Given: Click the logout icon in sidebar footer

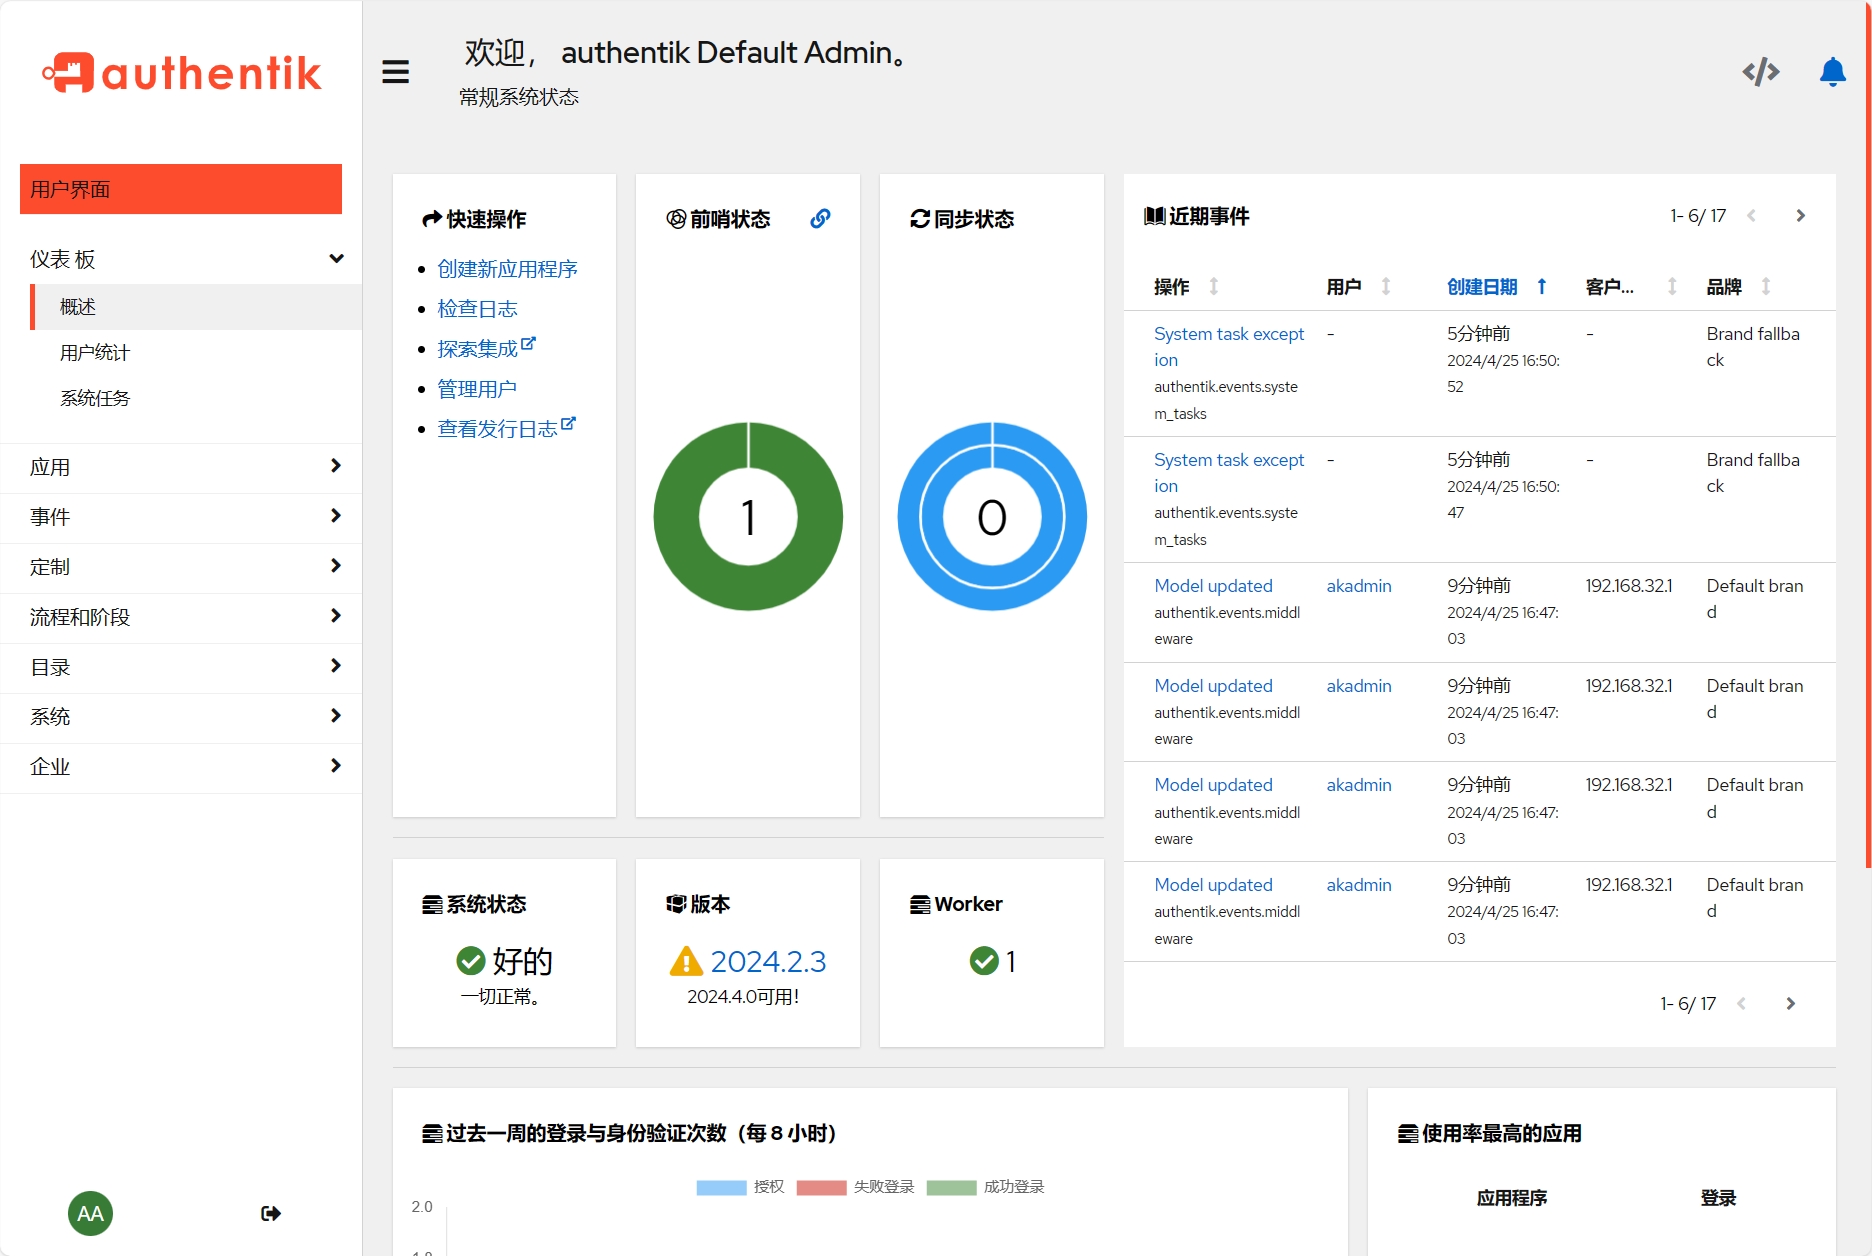Looking at the screenshot, I should click(270, 1213).
